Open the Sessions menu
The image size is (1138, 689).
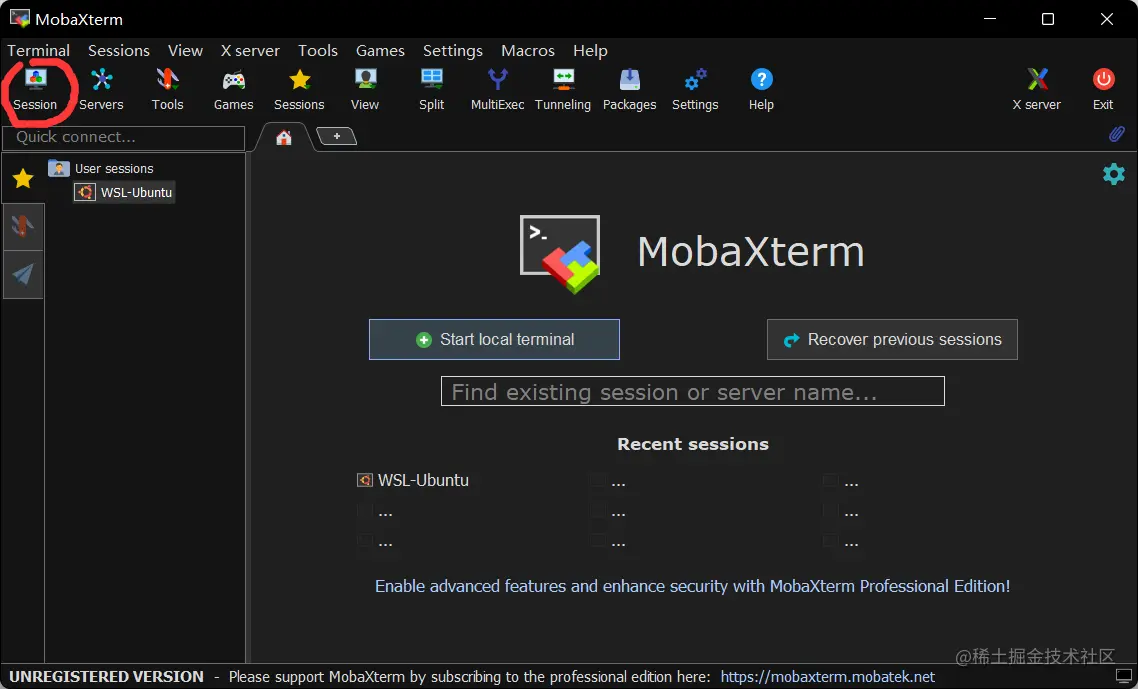[x=119, y=50]
